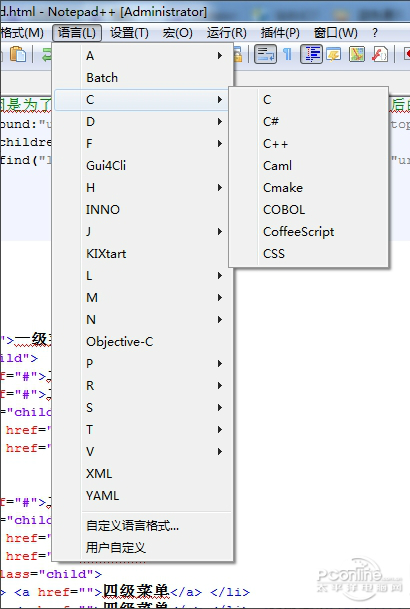
Task: Expand the V language submenu
Action: [x=143, y=451]
